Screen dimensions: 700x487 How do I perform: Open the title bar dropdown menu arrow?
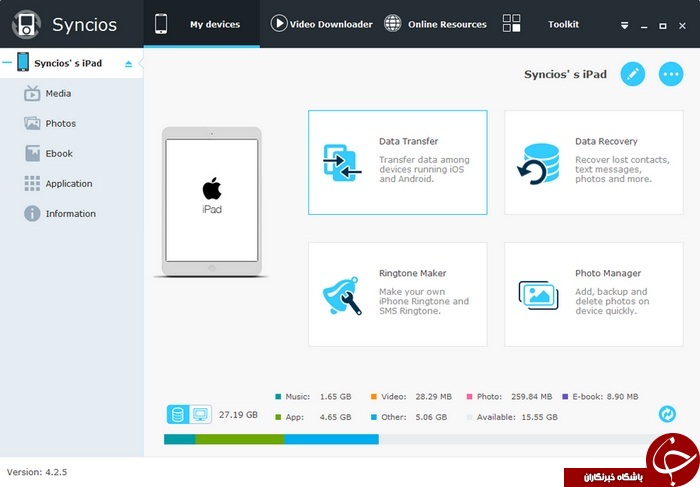tap(625, 26)
